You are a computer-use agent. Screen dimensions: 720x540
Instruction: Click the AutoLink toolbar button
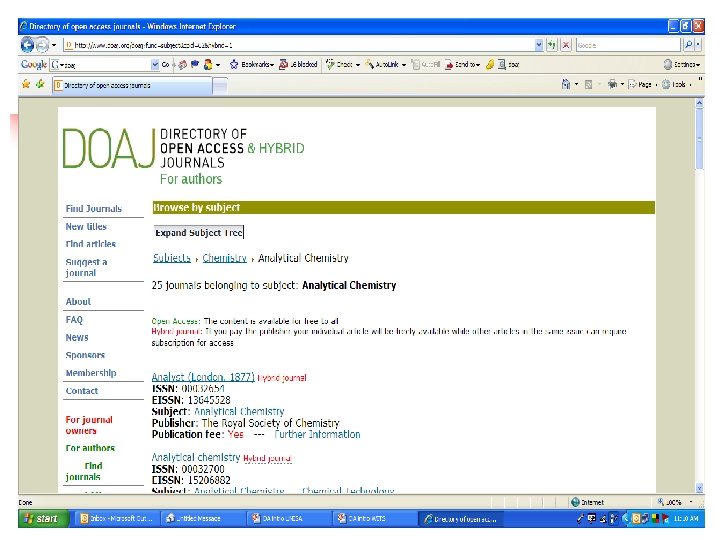(x=385, y=65)
